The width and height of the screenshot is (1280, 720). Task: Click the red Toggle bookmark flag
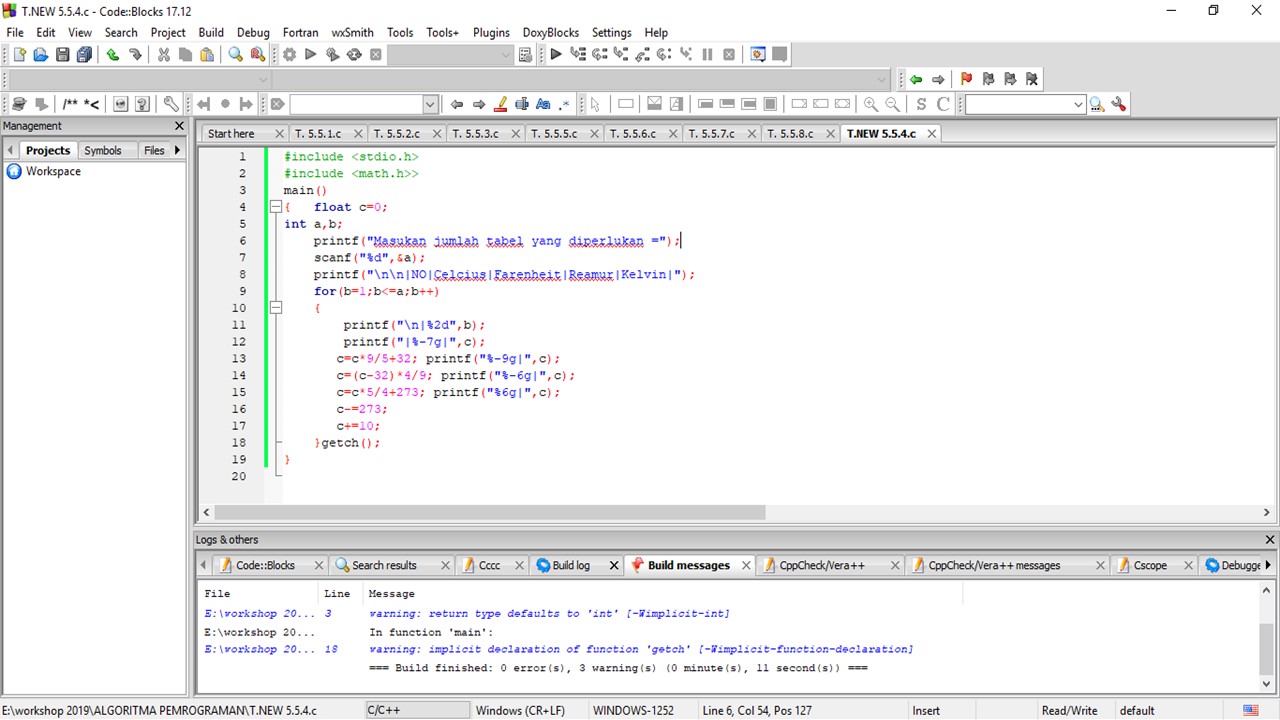point(966,79)
